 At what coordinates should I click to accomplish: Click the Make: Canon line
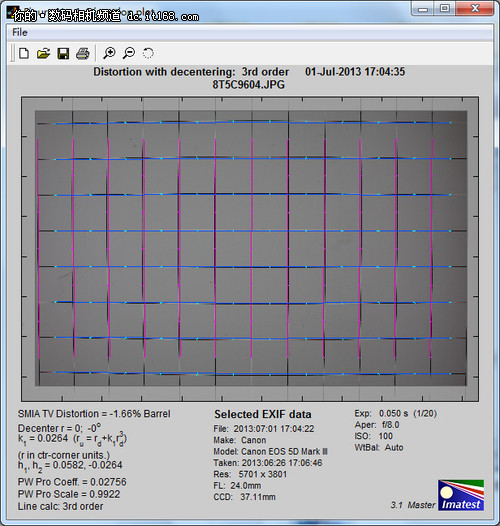pyautogui.click(x=240, y=440)
